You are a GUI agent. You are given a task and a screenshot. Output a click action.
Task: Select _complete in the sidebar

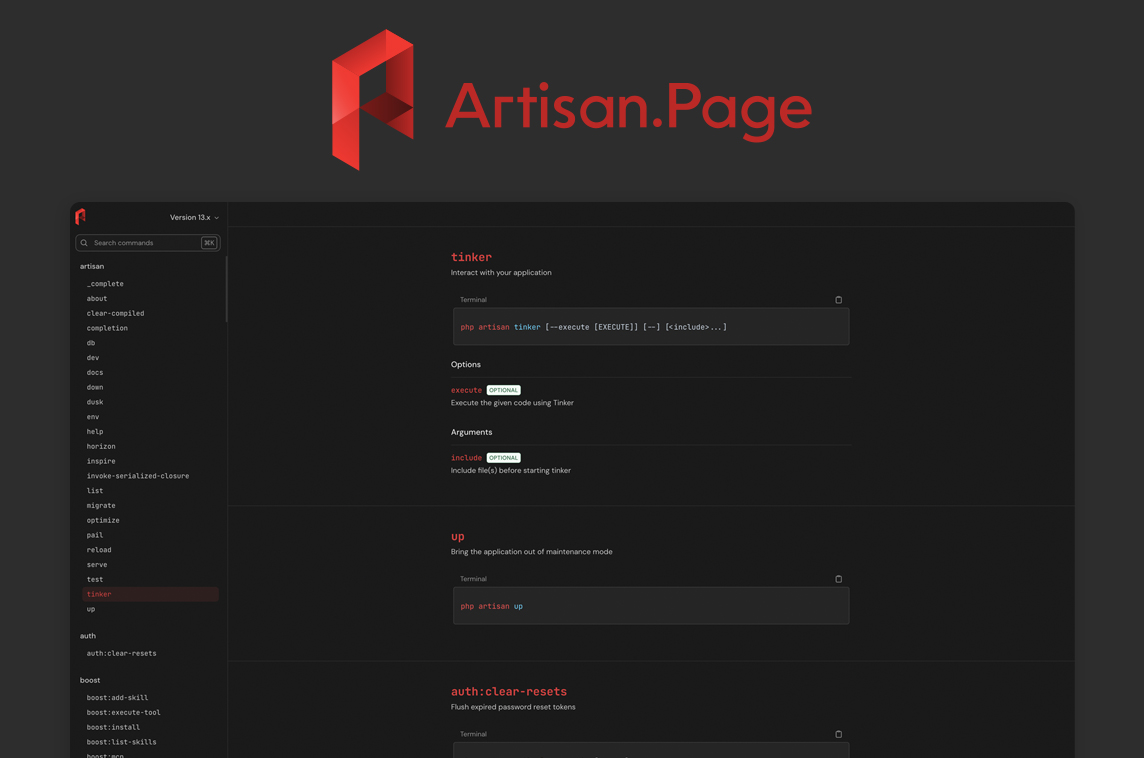click(105, 284)
